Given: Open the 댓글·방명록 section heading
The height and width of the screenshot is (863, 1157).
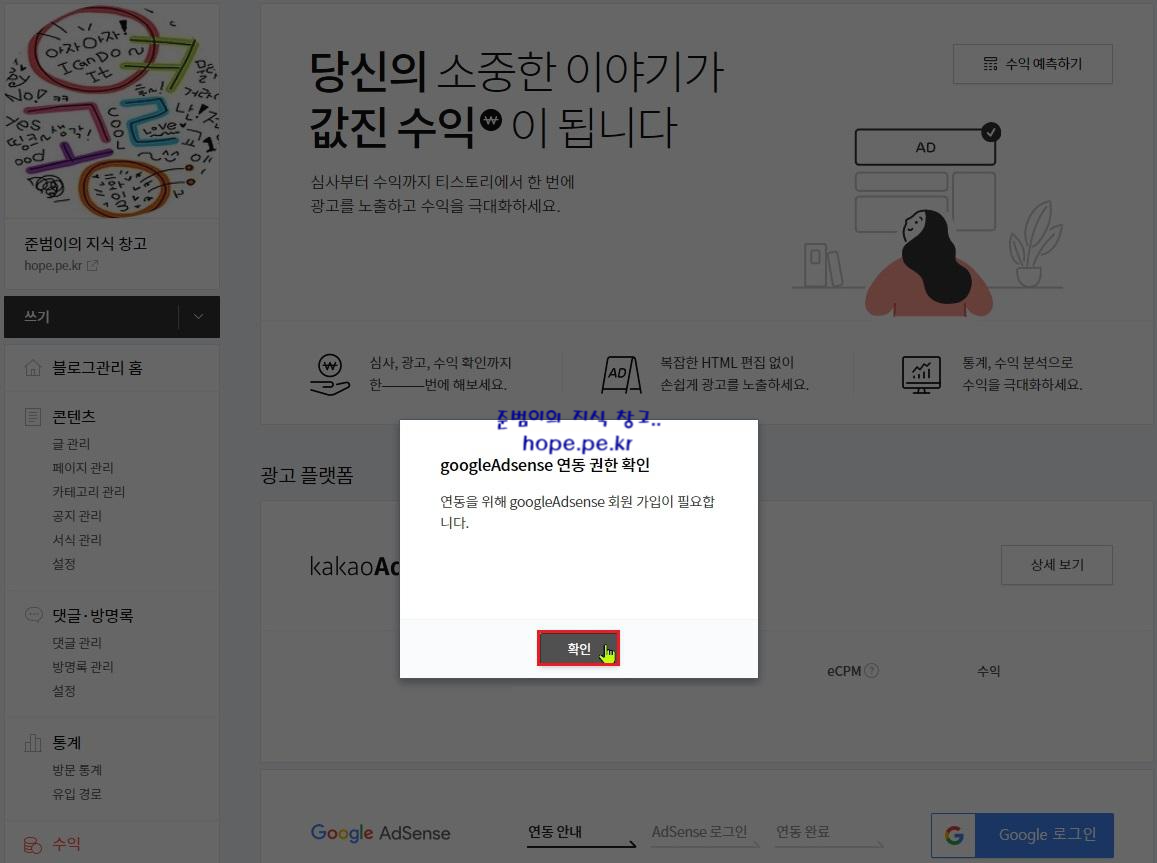Looking at the screenshot, I should (92, 616).
